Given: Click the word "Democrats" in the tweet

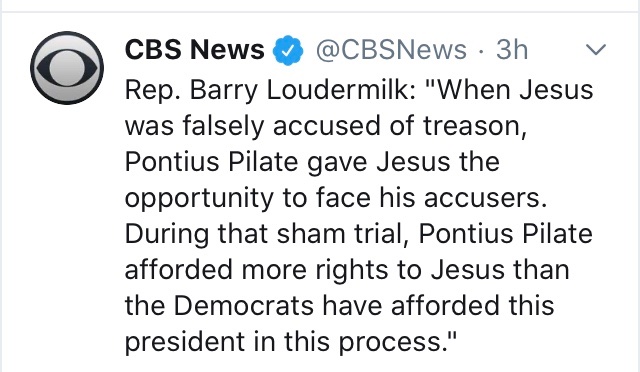Looking at the screenshot, I should click(244, 305).
